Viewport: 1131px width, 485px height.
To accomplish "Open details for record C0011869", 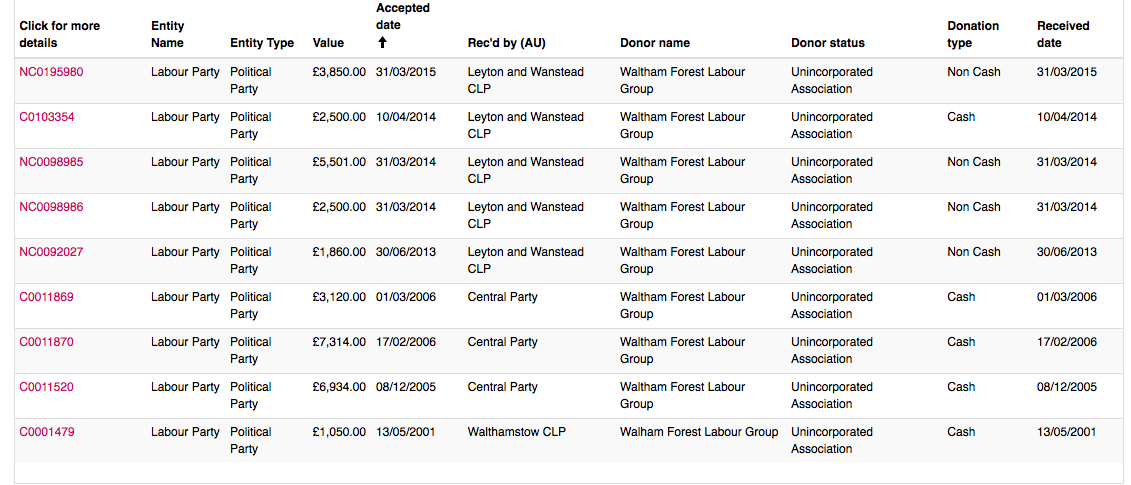I will (x=46, y=297).
